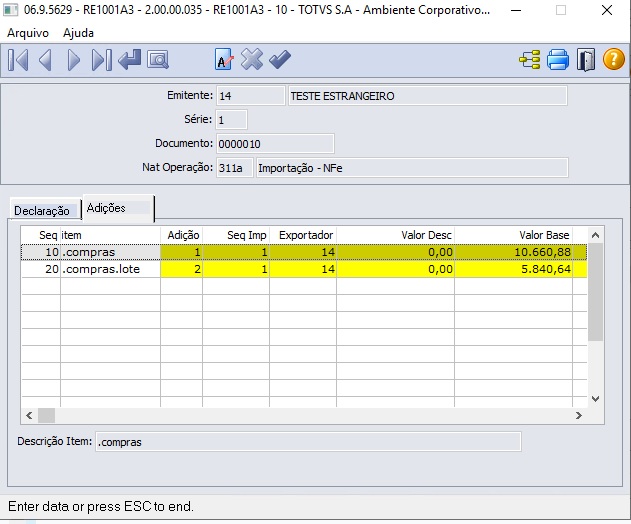This screenshot has height=524, width=631.
Task: Minimize the RE1001A3 window
Action: pyautogui.click(x=516, y=10)
